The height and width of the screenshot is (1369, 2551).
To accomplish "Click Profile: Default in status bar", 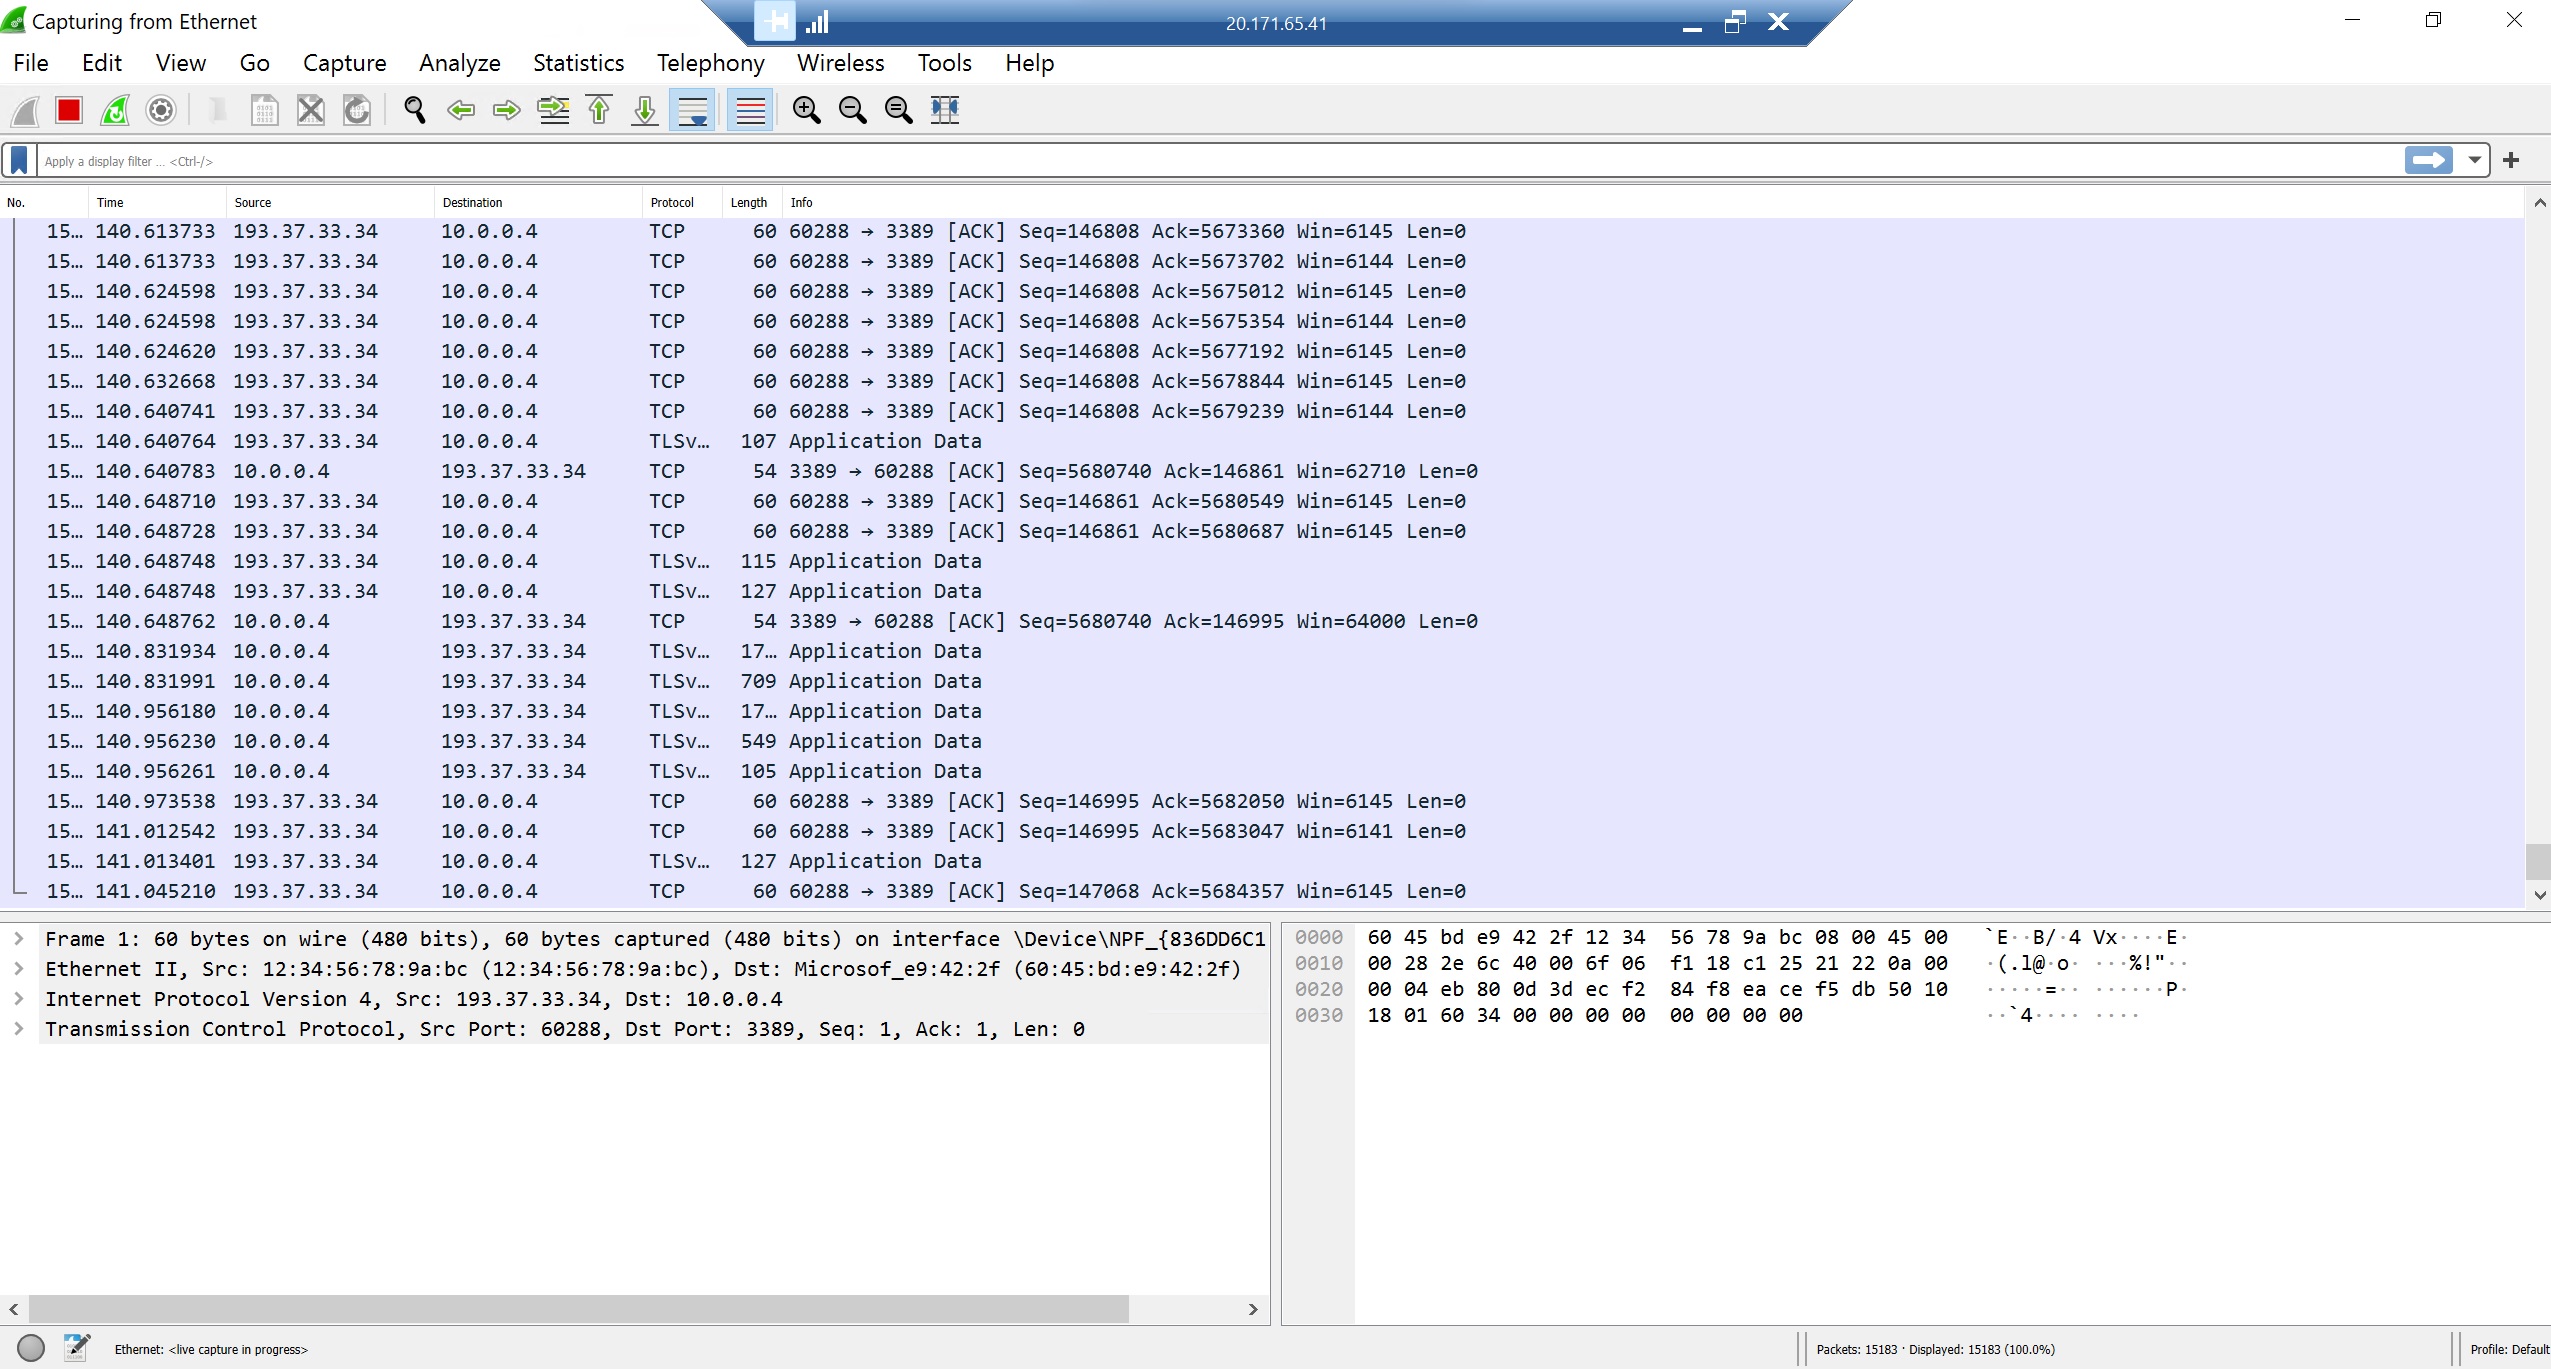I will (2509, 1349).
